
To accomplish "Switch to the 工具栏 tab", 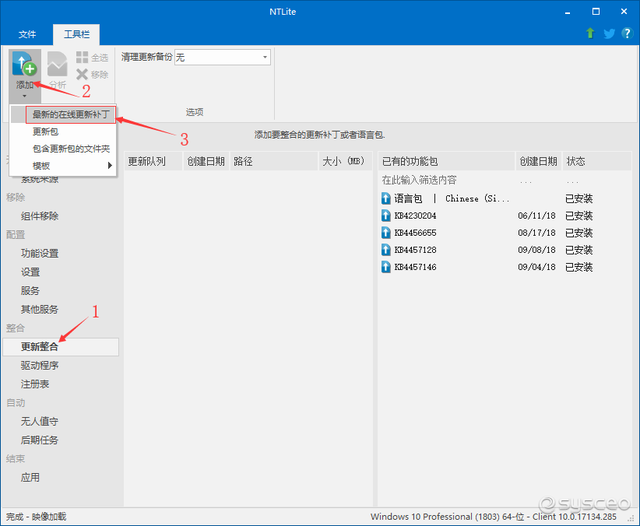I will tap(76, 34).
